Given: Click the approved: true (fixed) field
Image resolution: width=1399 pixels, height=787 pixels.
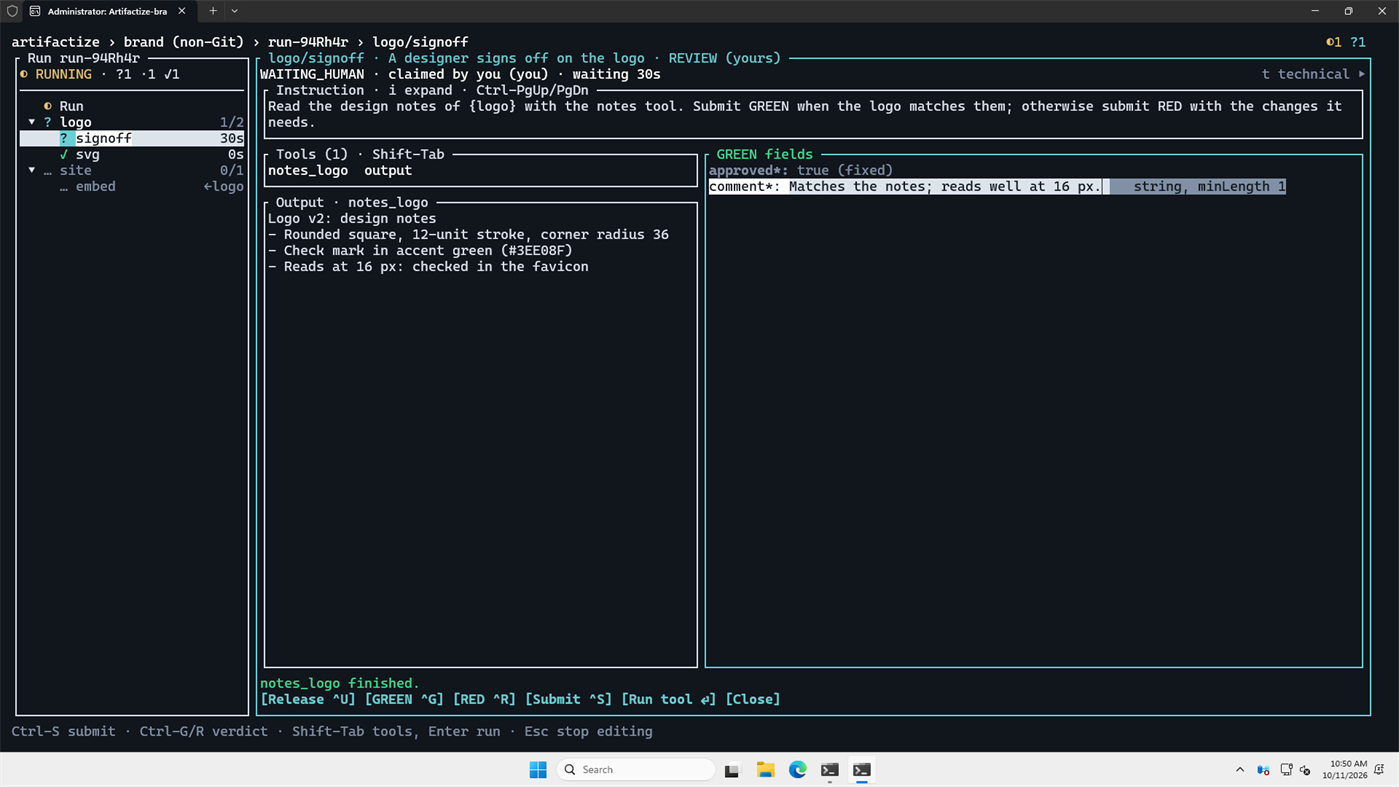Looking at the screenshot, I should 800,170.
